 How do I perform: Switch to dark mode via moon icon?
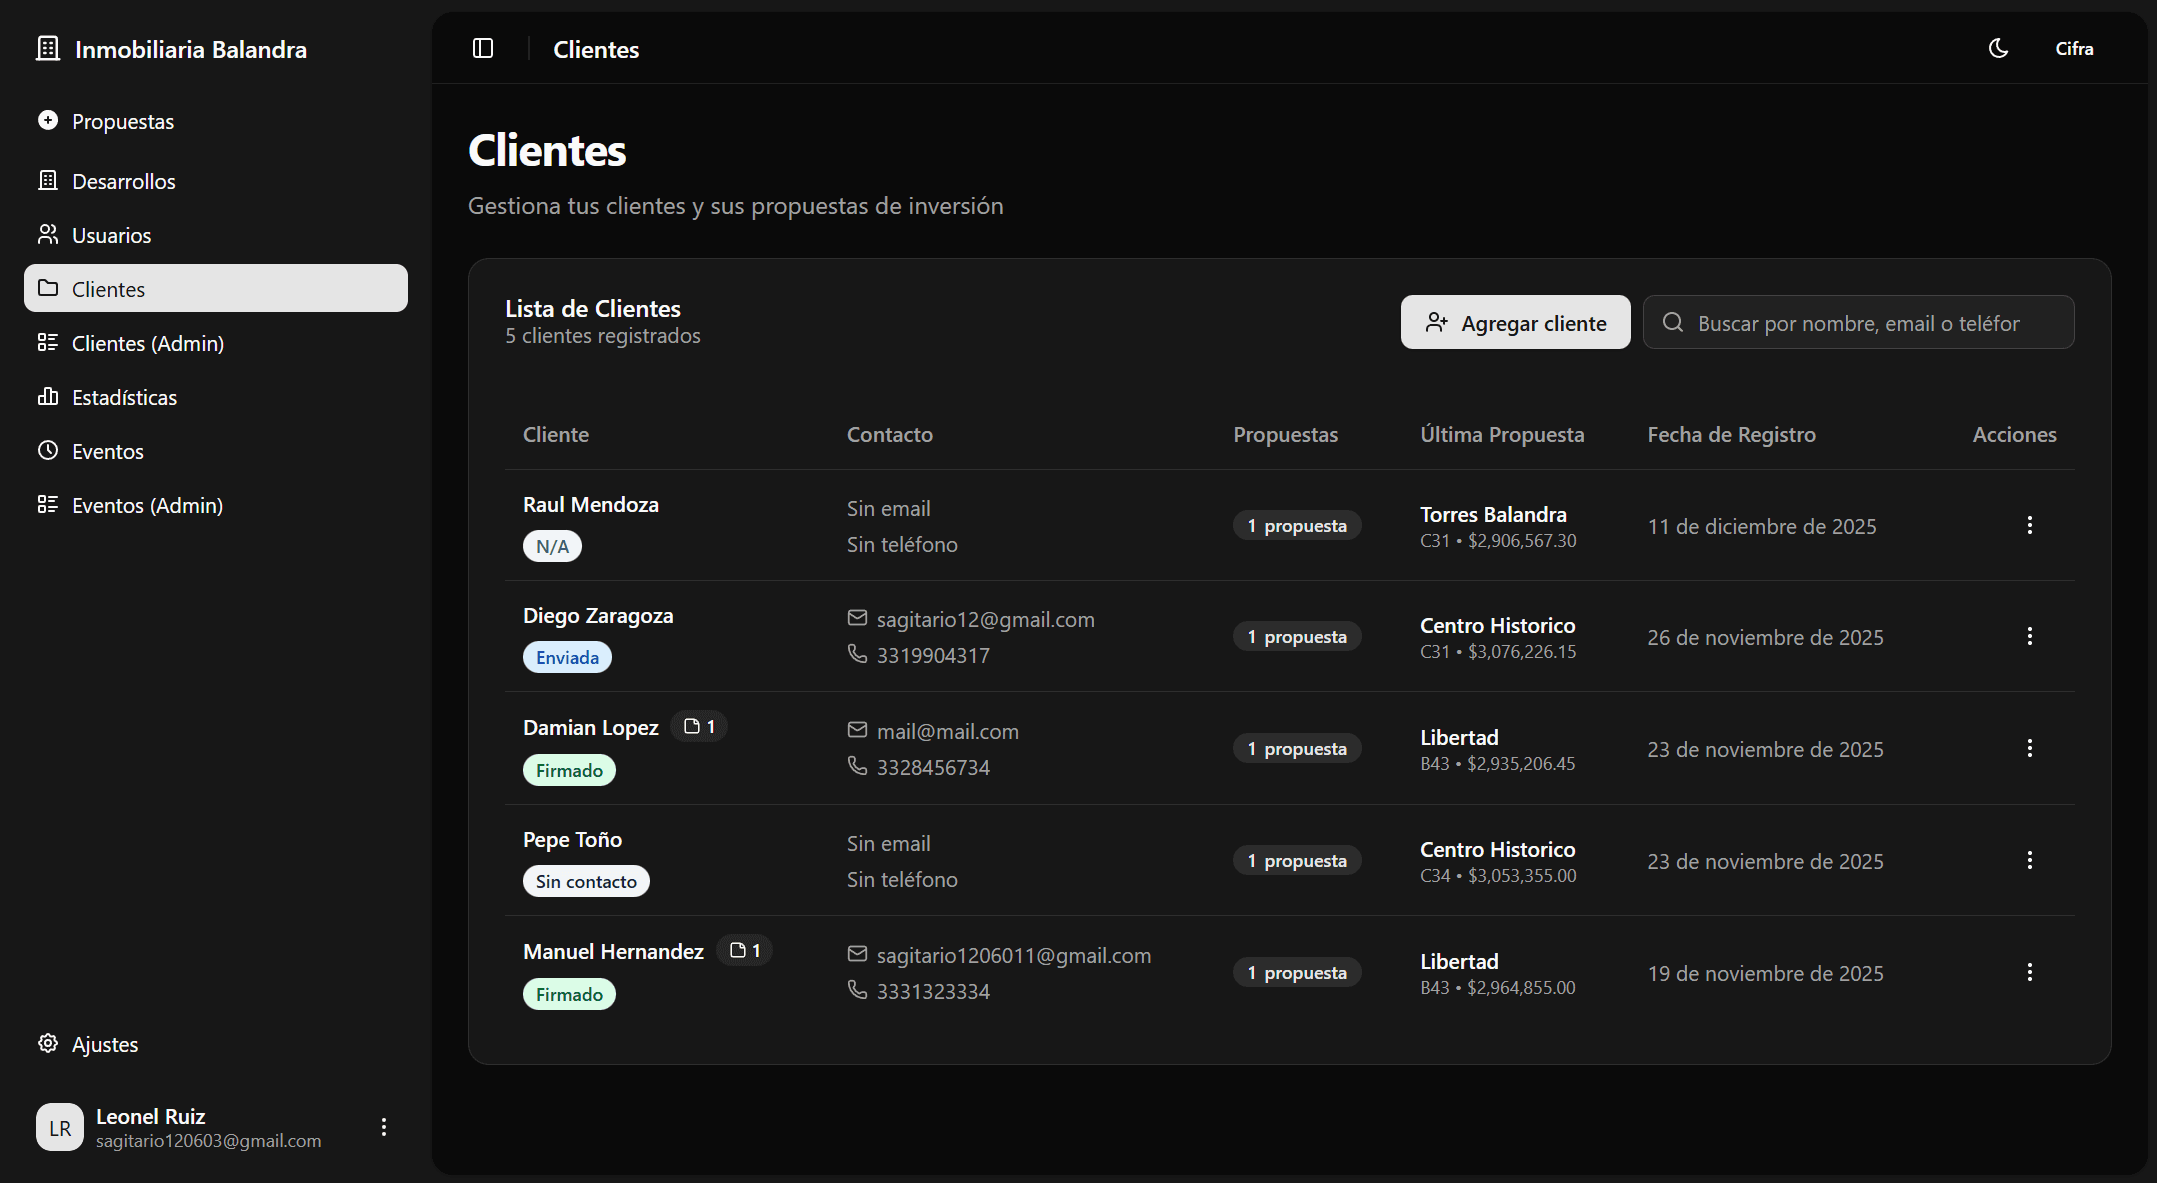1998,49
